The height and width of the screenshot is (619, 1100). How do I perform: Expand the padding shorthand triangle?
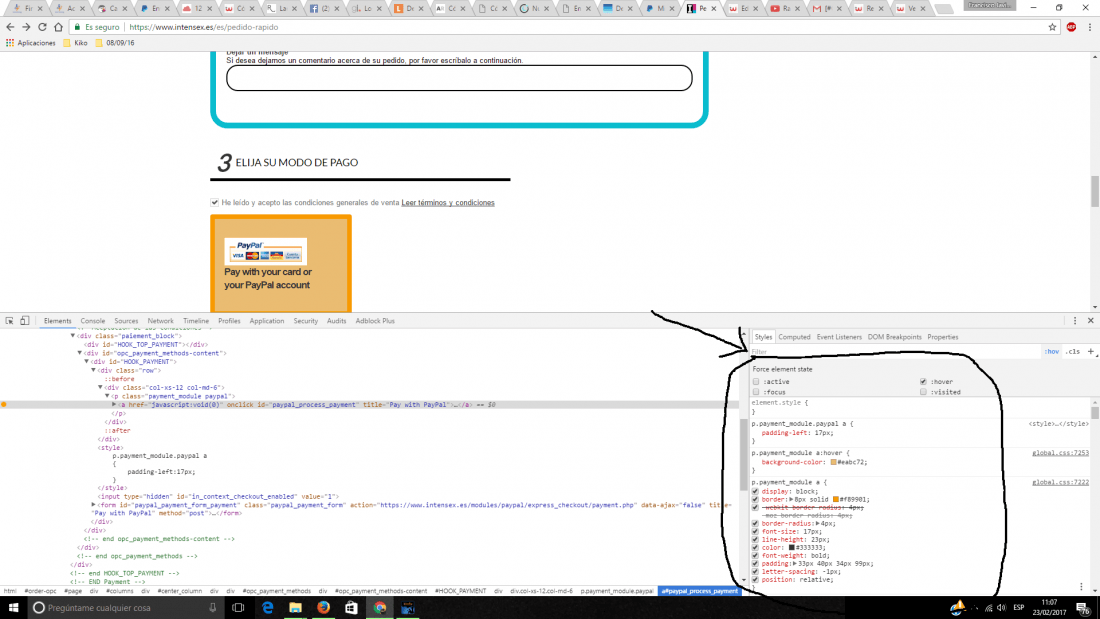click(x=795, y=564)
